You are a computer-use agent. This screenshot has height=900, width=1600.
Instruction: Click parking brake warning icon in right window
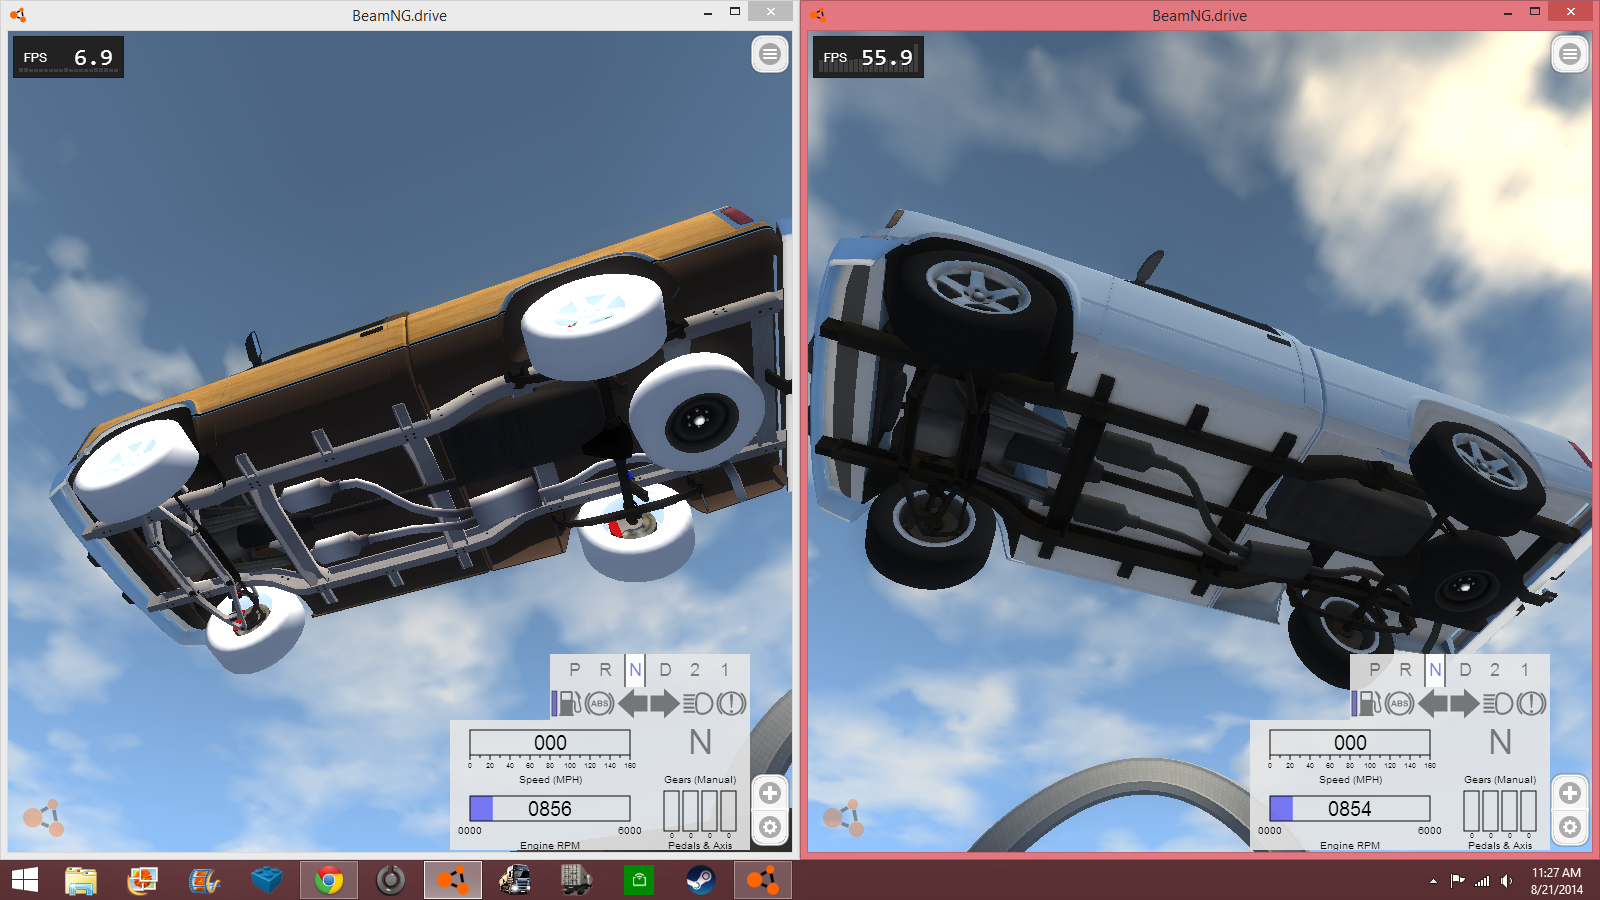pos(1531,703)
